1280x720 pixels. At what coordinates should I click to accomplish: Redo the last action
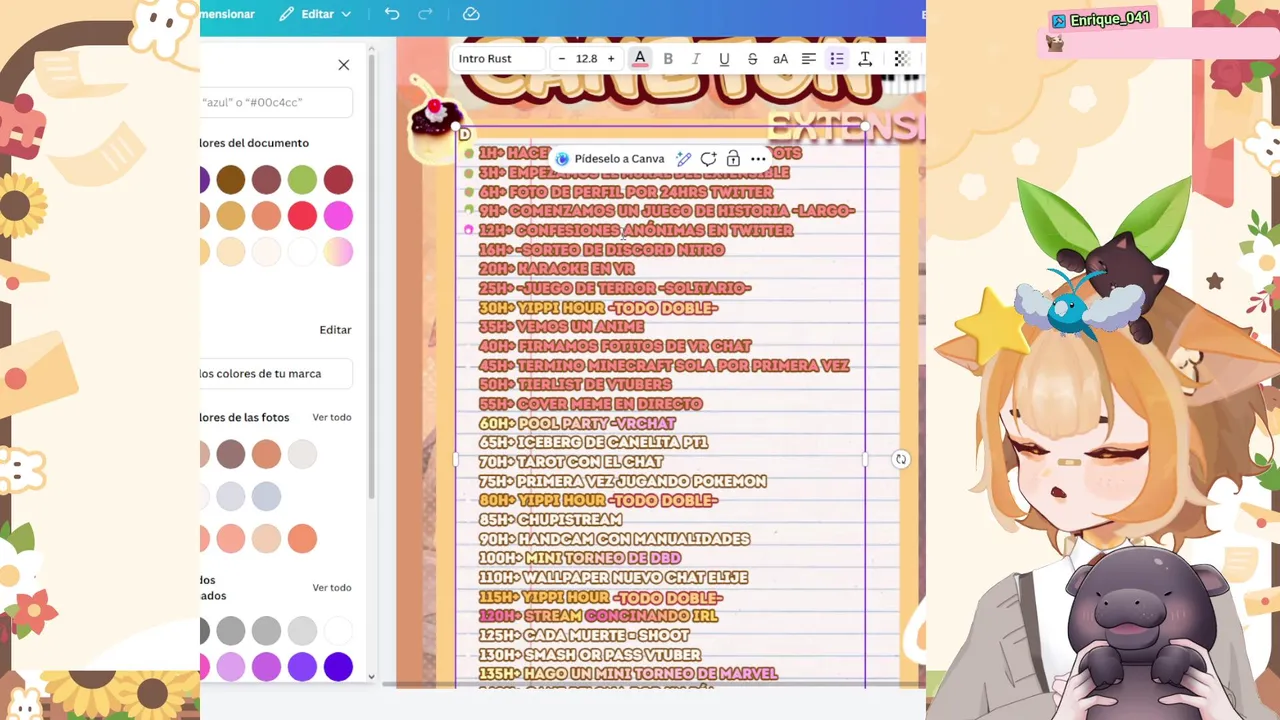pos(426,14)
